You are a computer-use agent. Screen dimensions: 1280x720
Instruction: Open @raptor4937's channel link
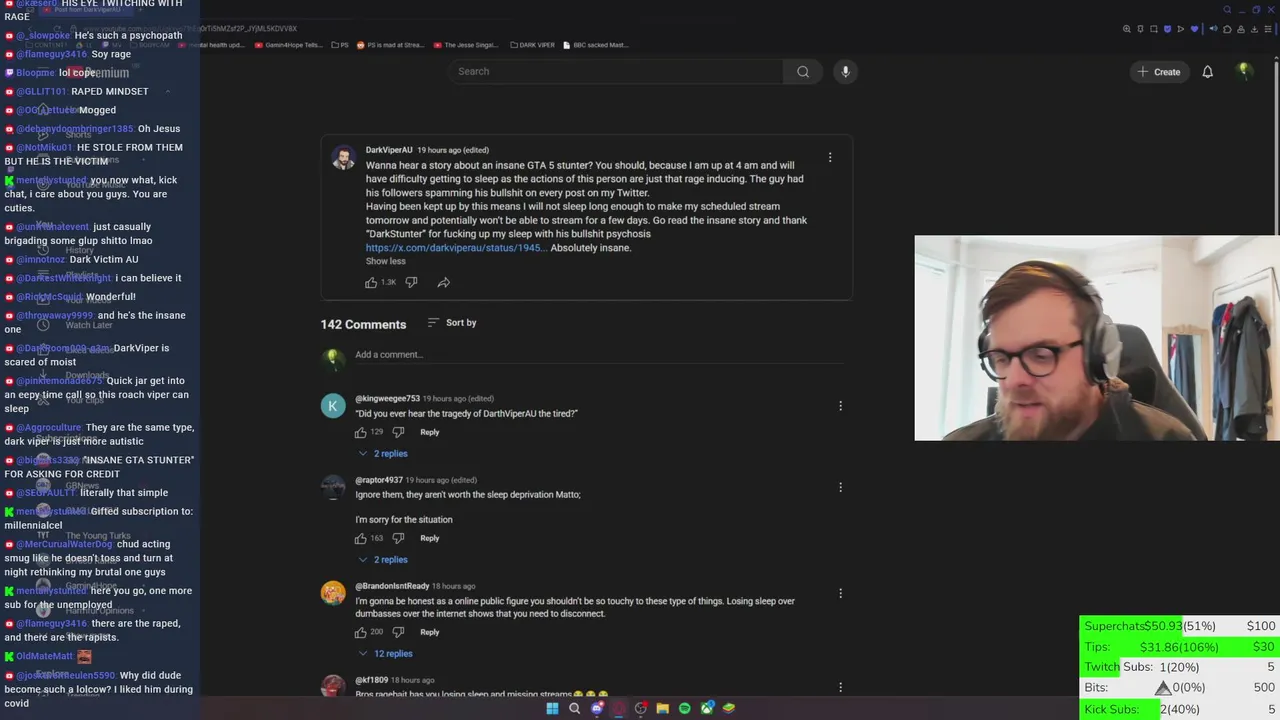[379, 480]
